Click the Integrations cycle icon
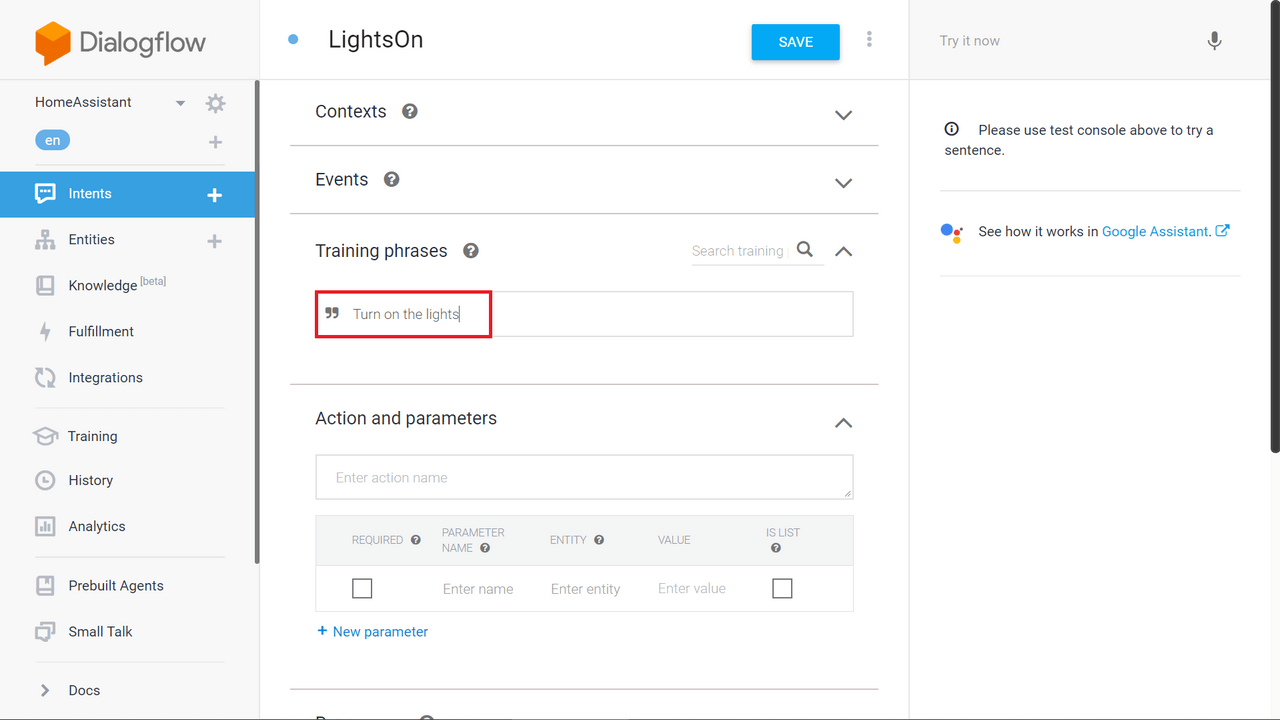The width and height of the screenshot is (1280, 720). click(x=45, y=378)
